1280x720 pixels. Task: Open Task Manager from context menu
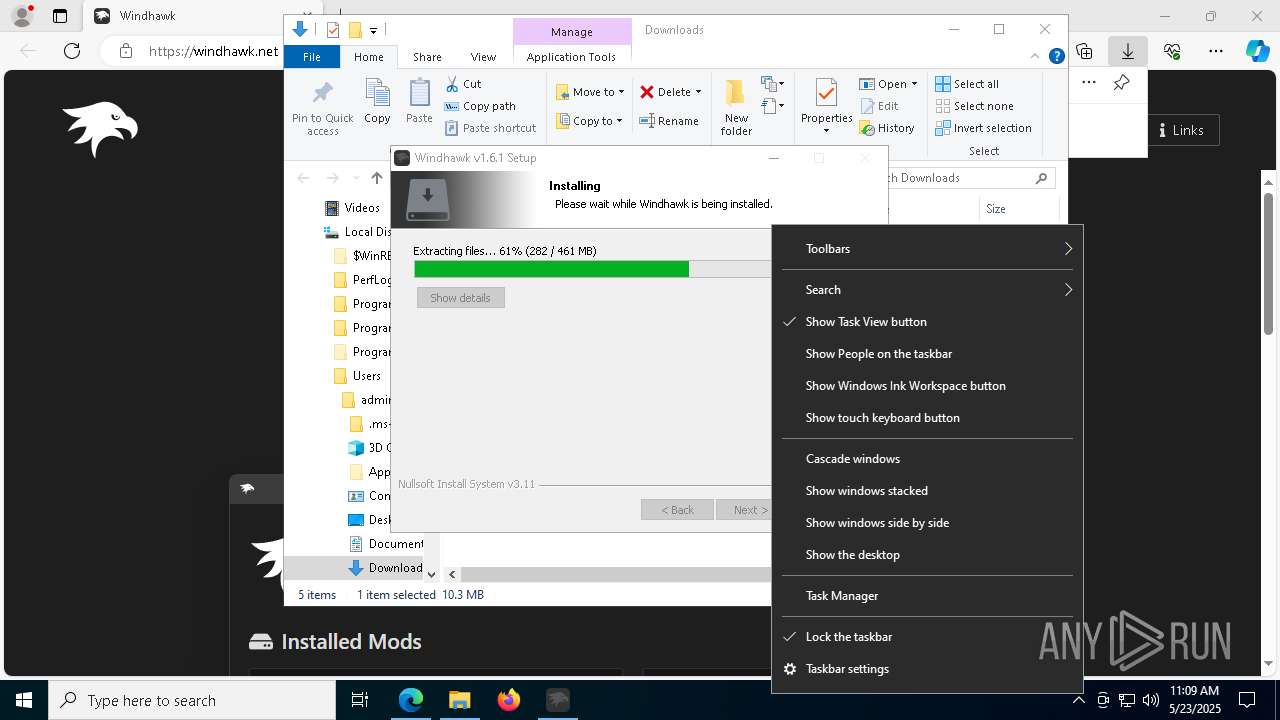[x=927, y=596]
